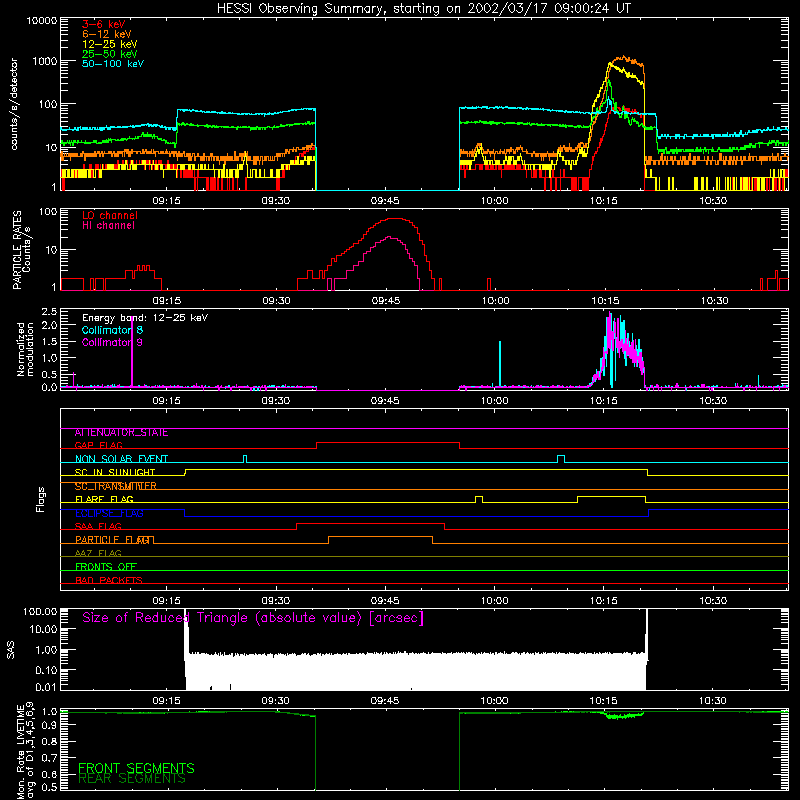Viewport: 800px width, 800px height.
Task: Click the counts/s/detector axis title
Action: tap(14, 104)
